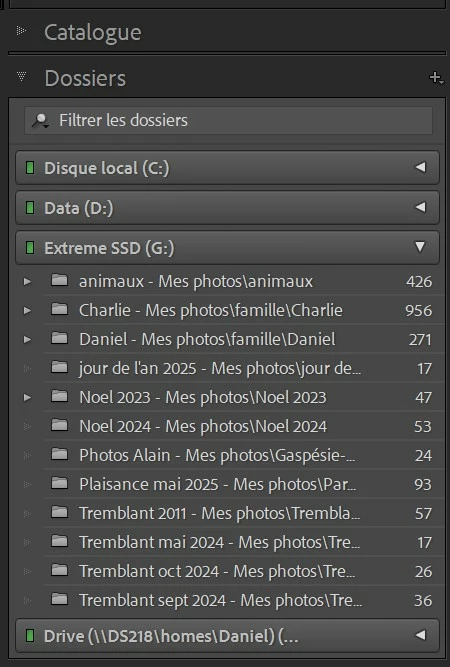Click the 'Extreme SSD (G:)' volume label
The width and height of the screenshot is (450, 667).
click(x=109, y=248)
